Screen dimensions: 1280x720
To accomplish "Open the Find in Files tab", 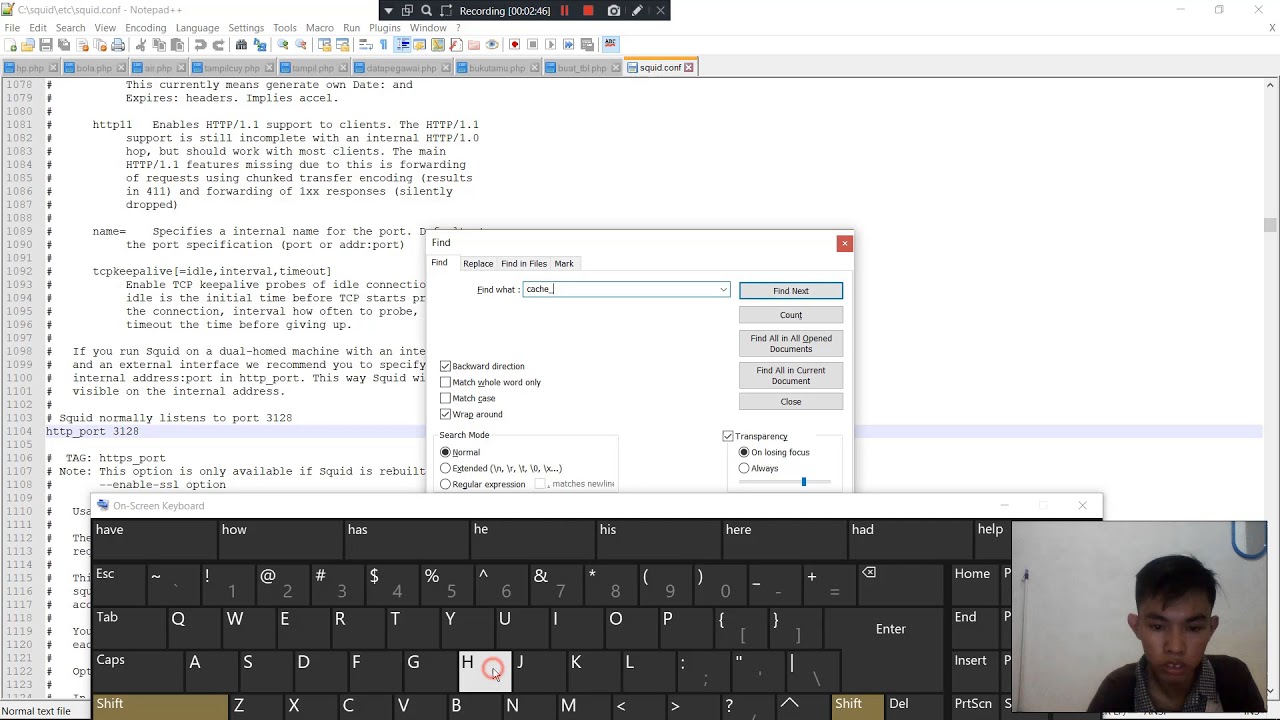I will (524, 264).
